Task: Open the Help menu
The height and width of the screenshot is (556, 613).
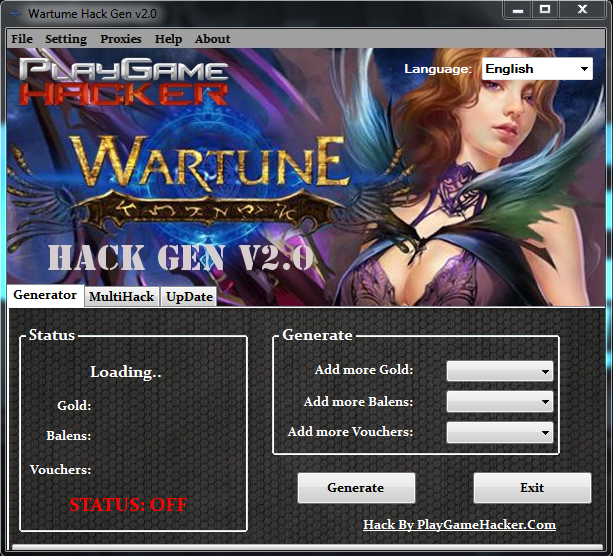Action: pyautogui.click(x=168, y=39)
